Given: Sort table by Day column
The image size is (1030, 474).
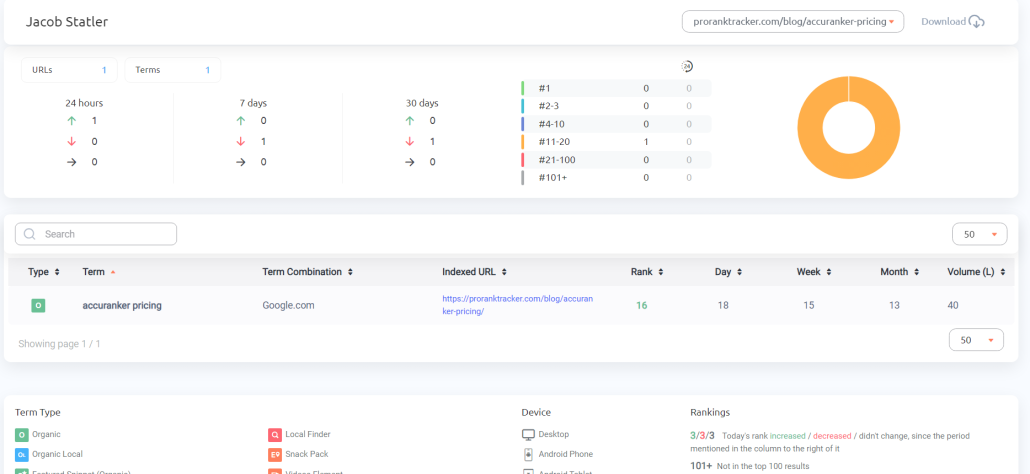Looking at the screenshot, I should tap(728, 272).
